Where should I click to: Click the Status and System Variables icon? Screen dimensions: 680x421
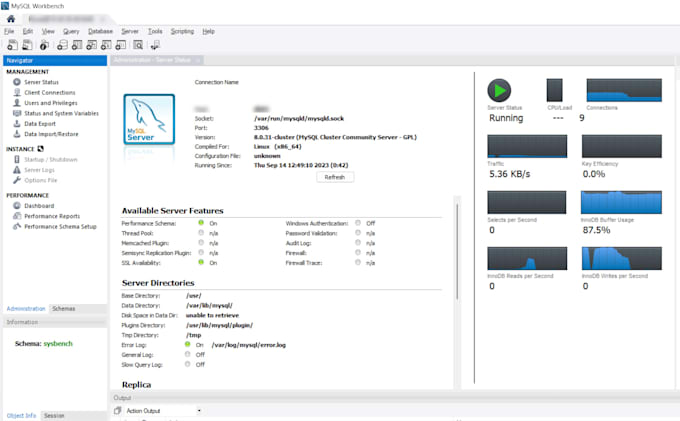click(x=17, y=113)
